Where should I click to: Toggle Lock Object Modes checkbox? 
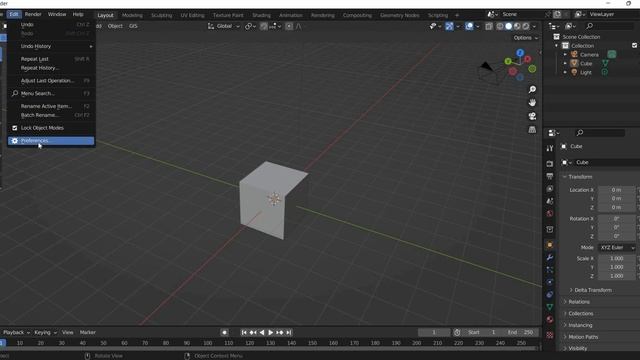click(15, 128)
